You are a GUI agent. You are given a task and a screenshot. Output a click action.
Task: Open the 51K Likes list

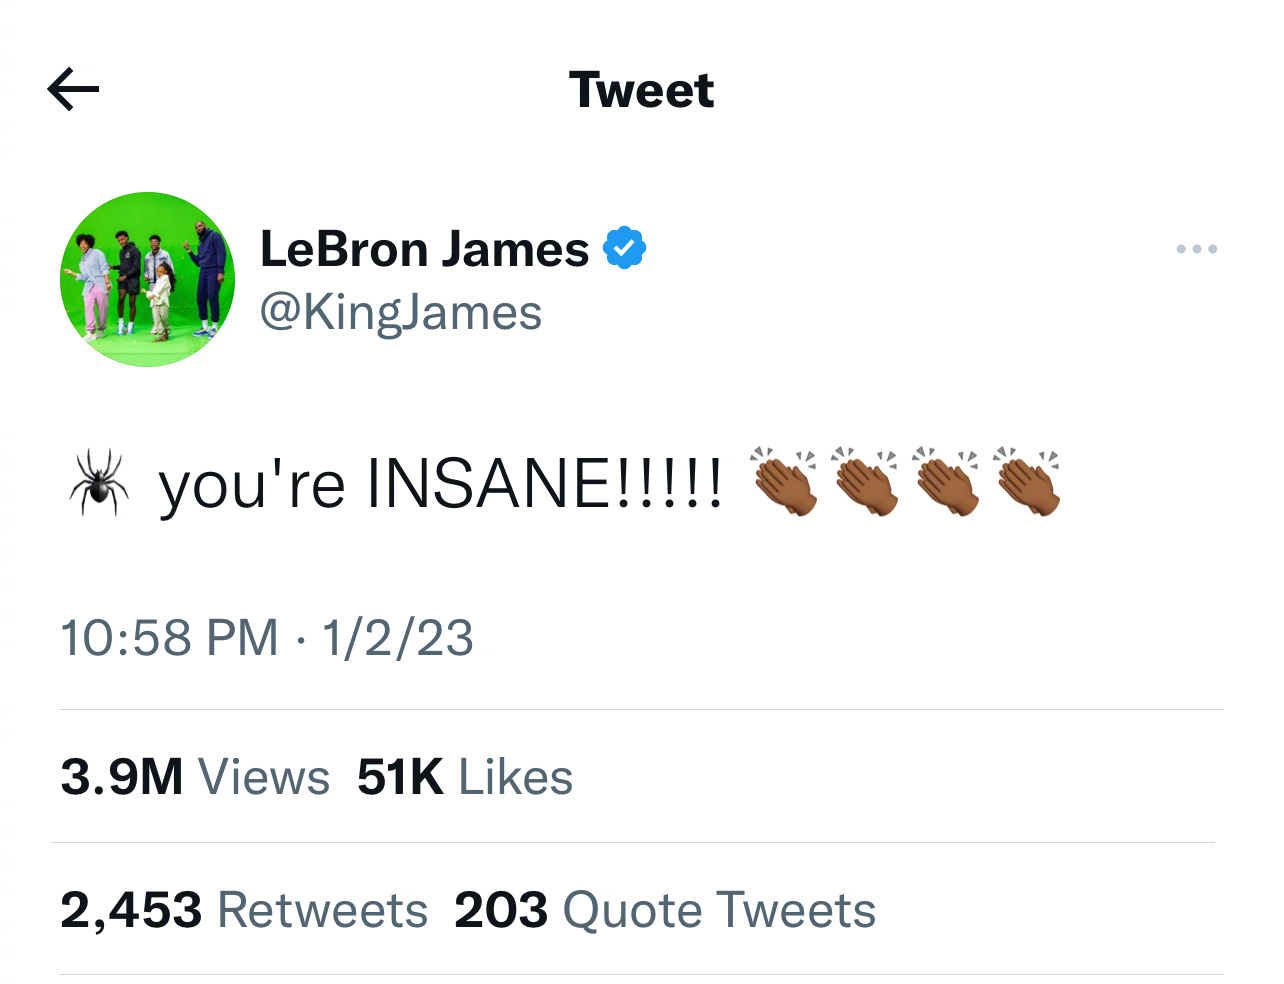pos(465,777)
